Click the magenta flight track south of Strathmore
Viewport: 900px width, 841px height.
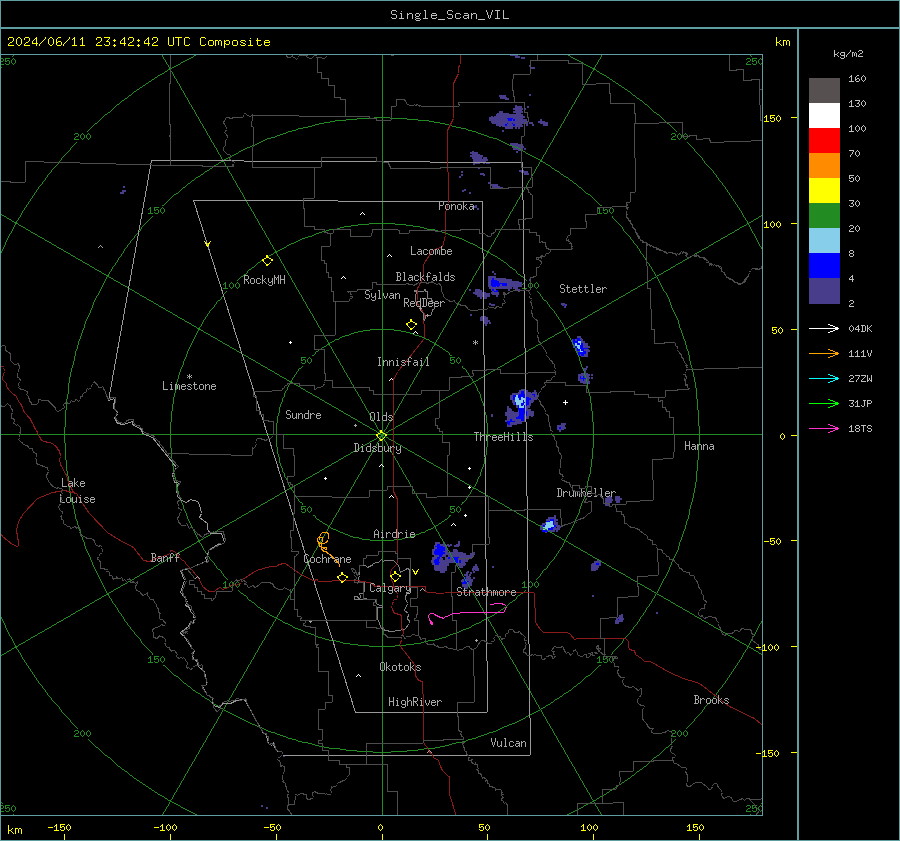pyautogui.click(x=467, y=613)
